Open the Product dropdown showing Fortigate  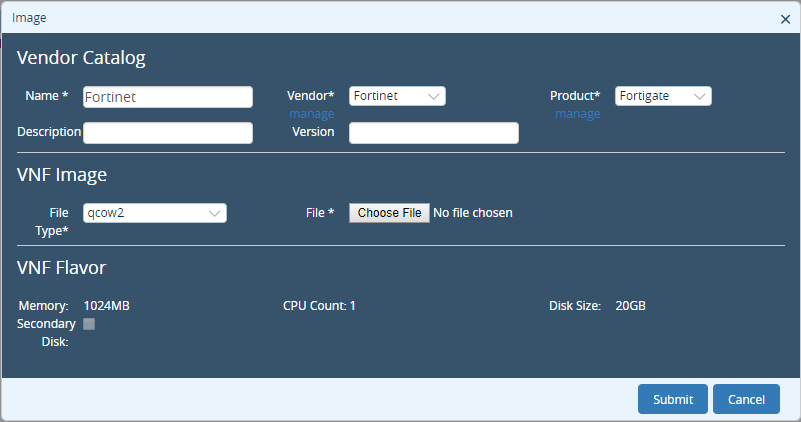click(x=663, y=96)
